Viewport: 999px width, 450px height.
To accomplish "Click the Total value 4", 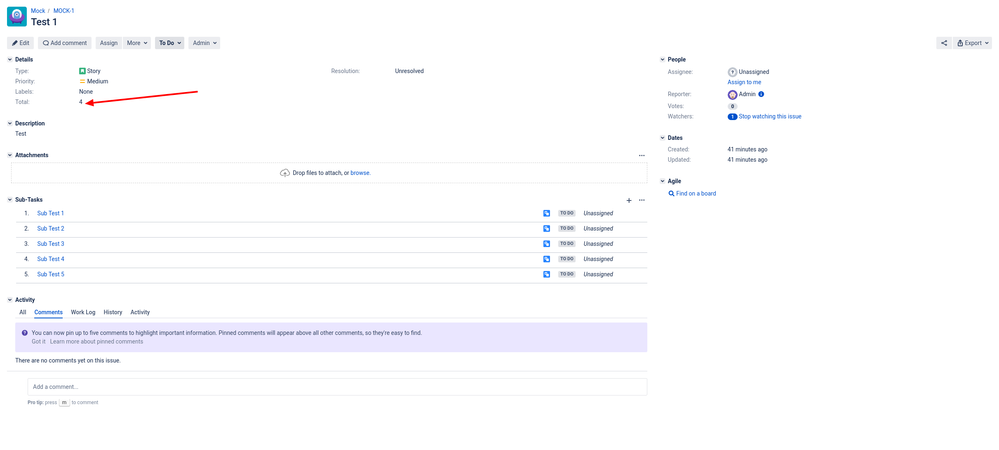I will coord(81,102).
